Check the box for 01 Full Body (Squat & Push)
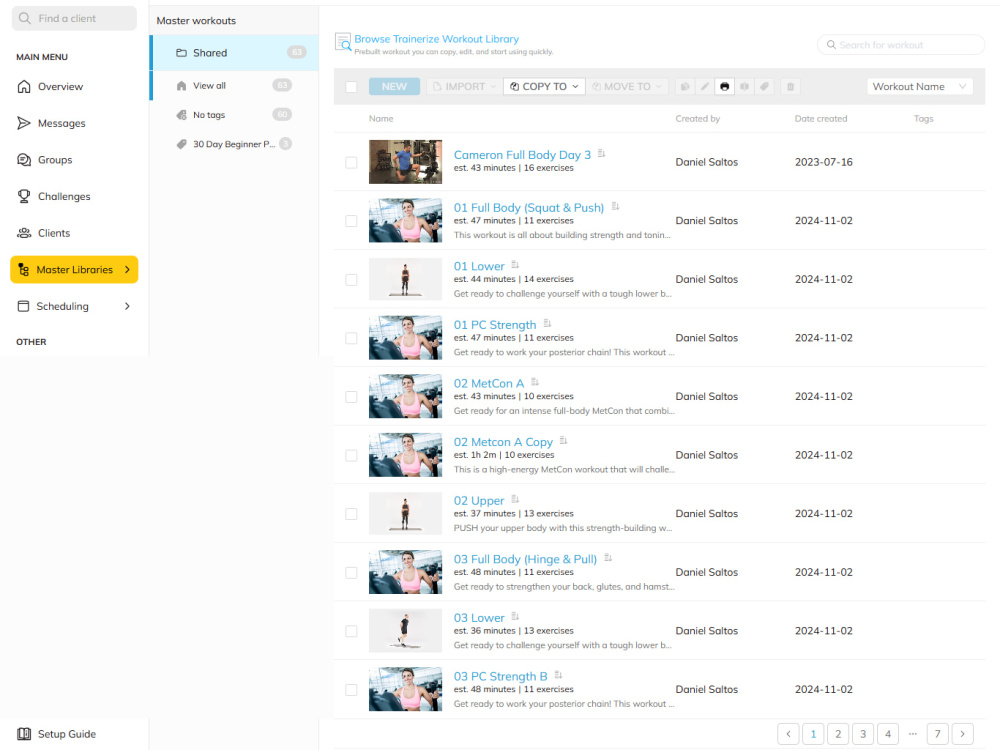1000x750 pixels. tap(351, 221)
